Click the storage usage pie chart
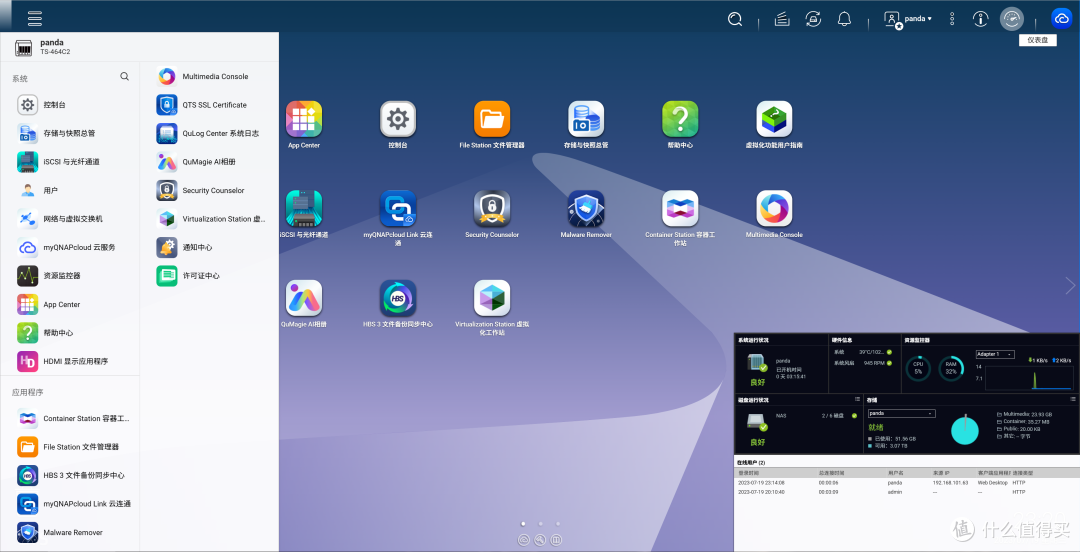 pyautogui.click(x=965, y=430)
